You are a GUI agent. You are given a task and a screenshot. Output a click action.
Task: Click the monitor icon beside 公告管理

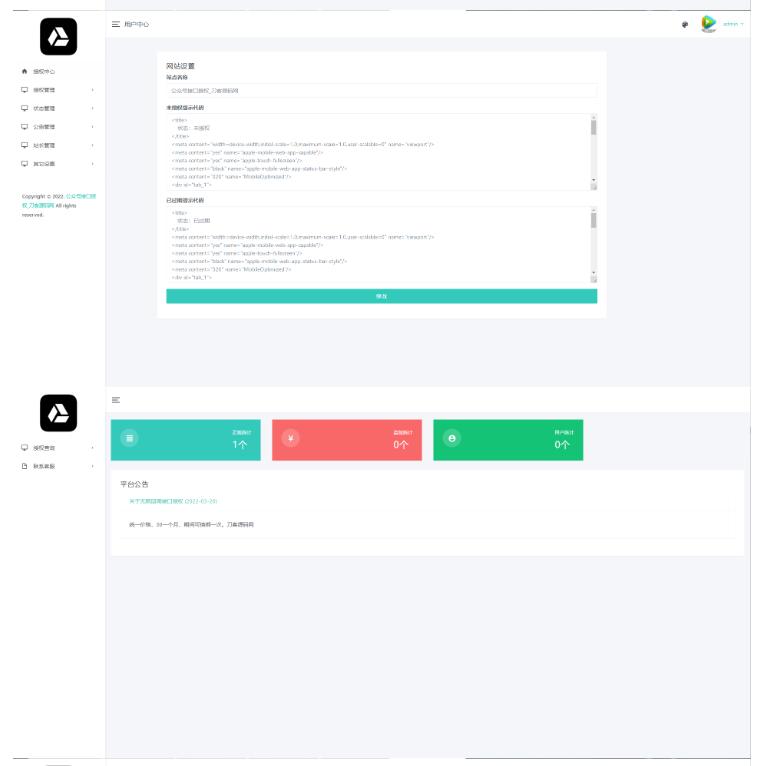click(25, 127)
